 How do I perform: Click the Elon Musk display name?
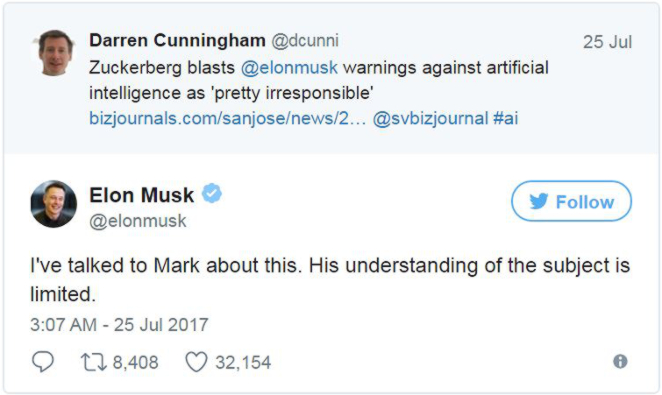(x=142, y=195)
